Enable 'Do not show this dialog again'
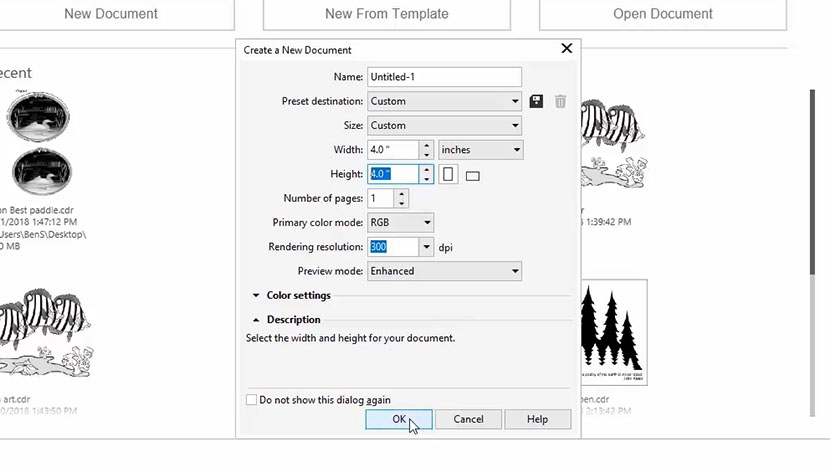This screenshot has height=467, width=830. coord(252,400)
